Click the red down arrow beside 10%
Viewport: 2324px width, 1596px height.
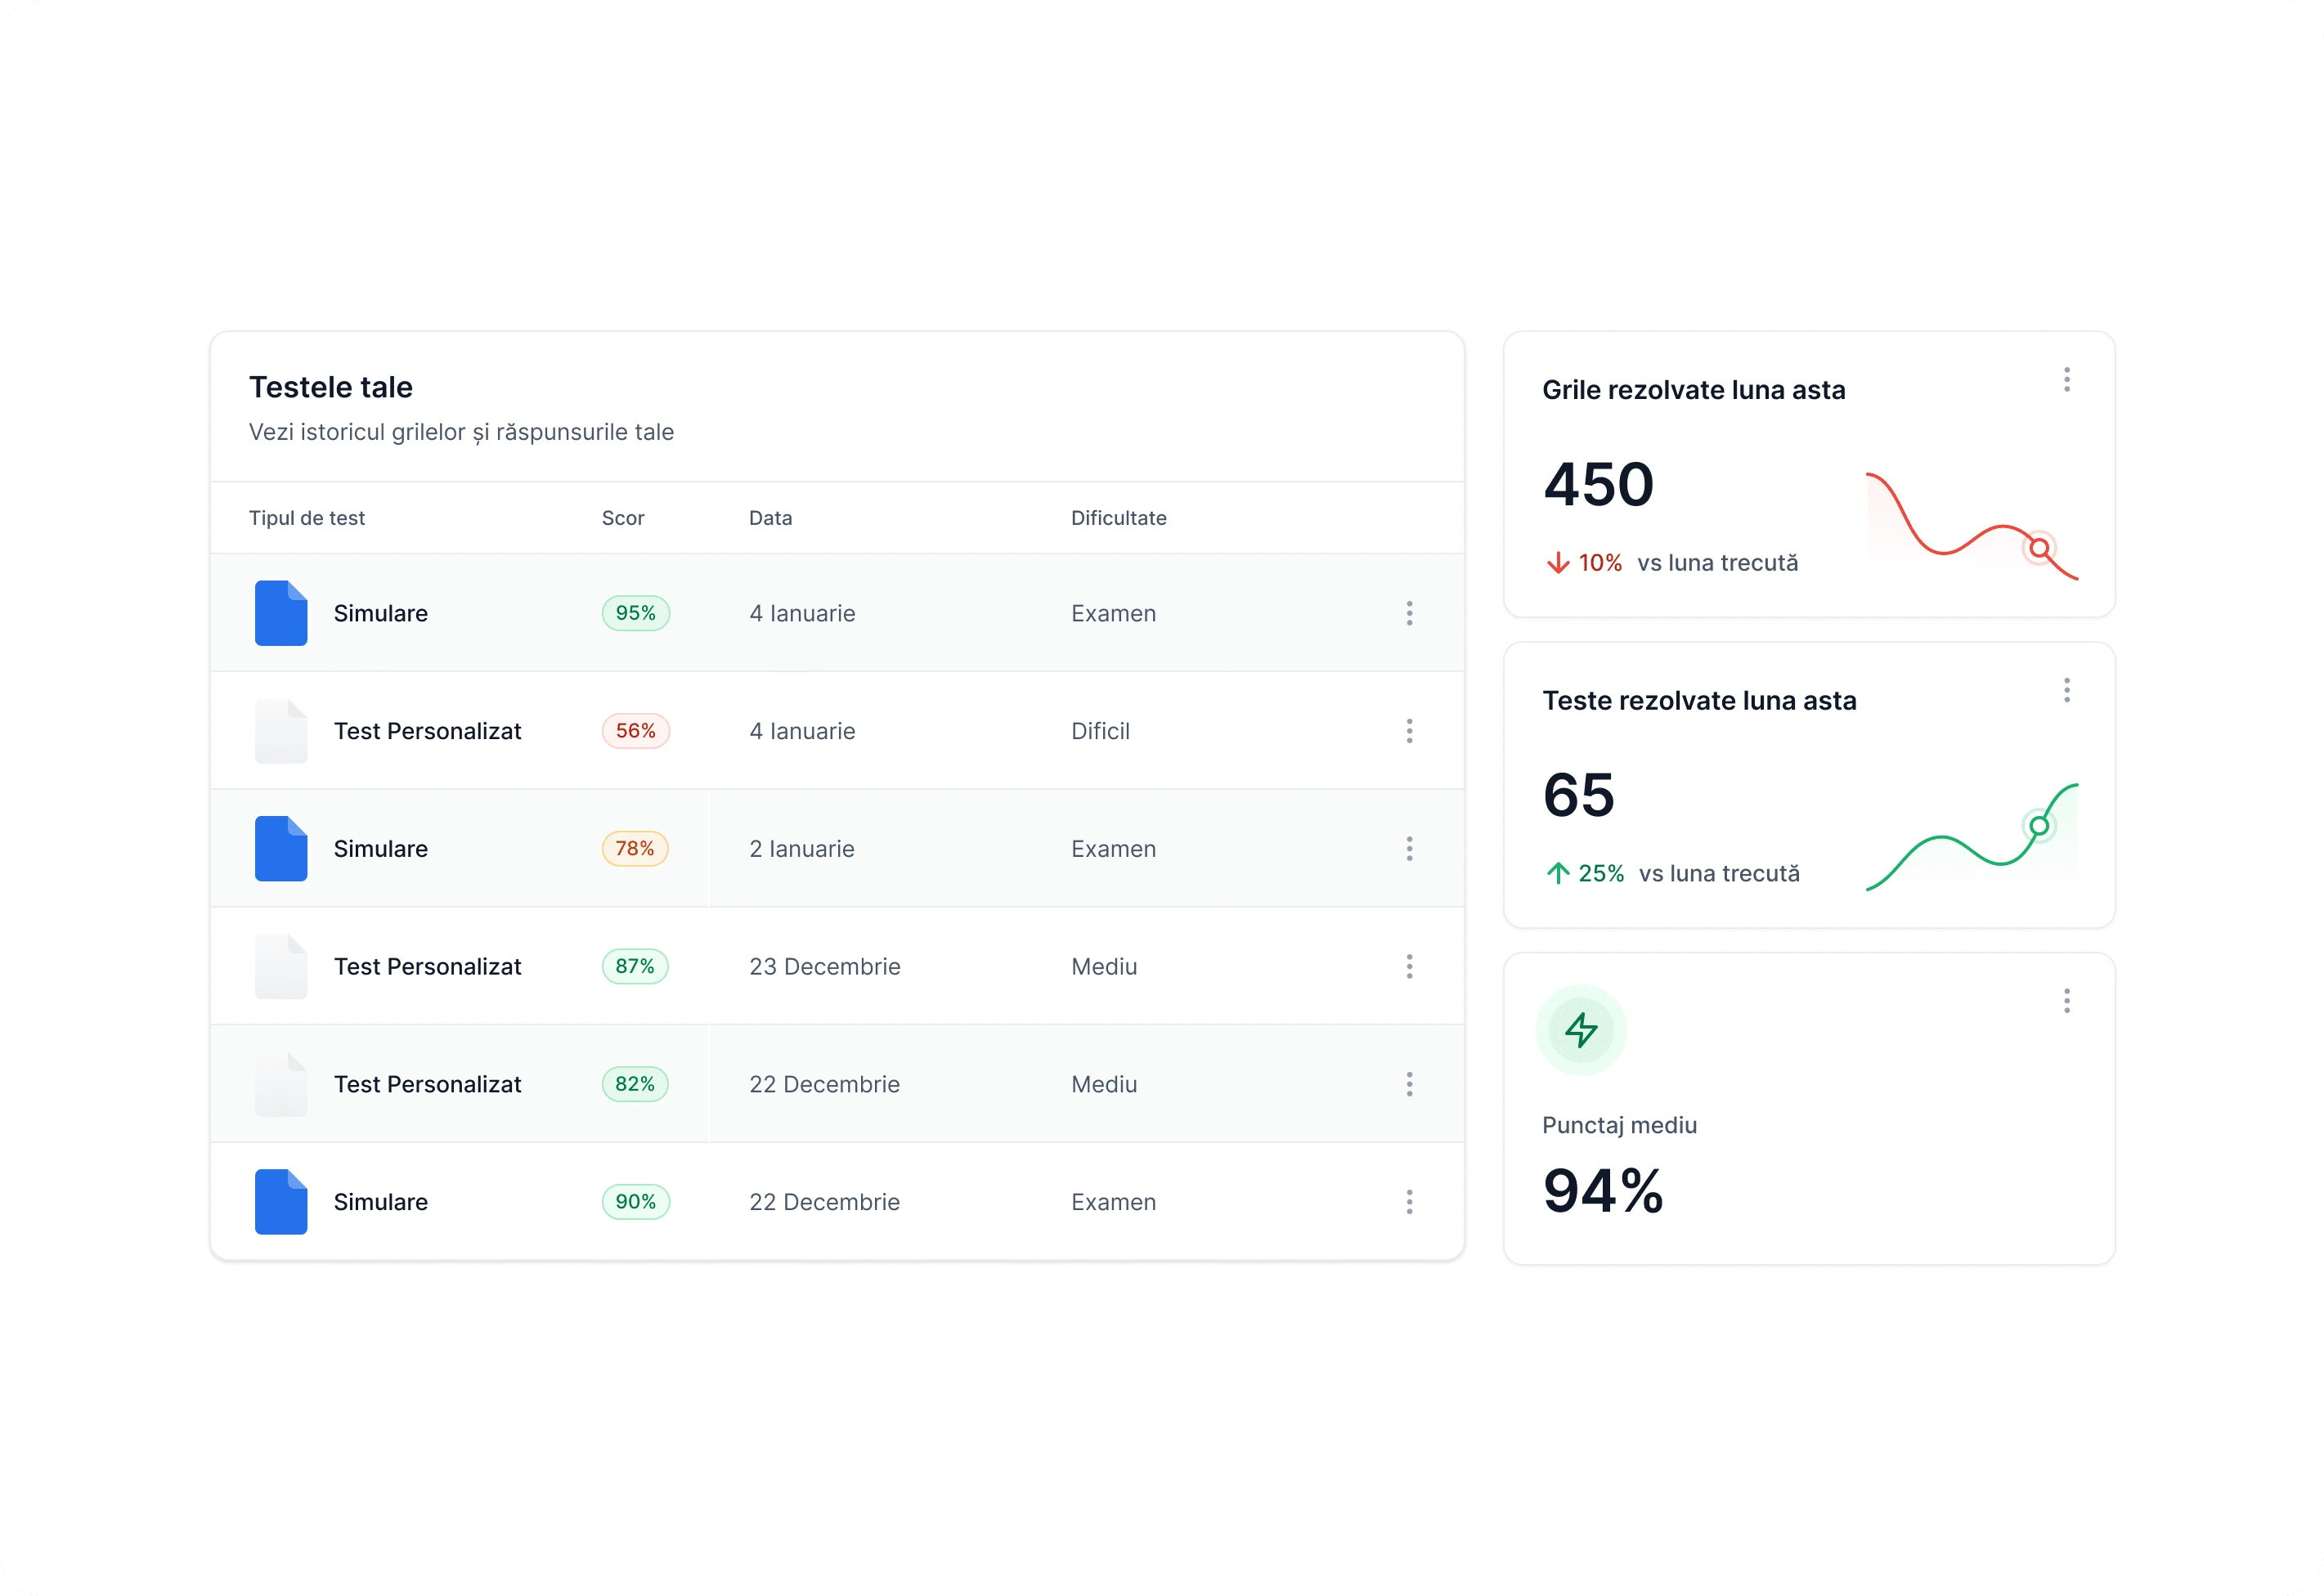point(1557,563)
